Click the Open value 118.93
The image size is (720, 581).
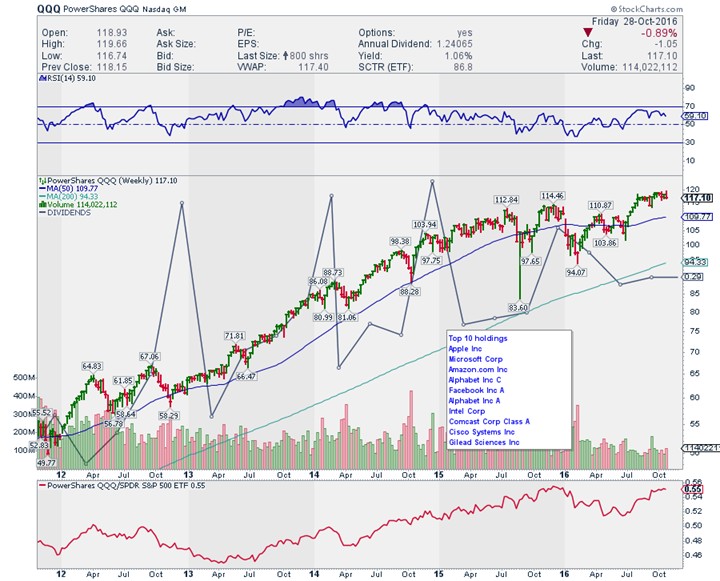(x=112, y=33)
